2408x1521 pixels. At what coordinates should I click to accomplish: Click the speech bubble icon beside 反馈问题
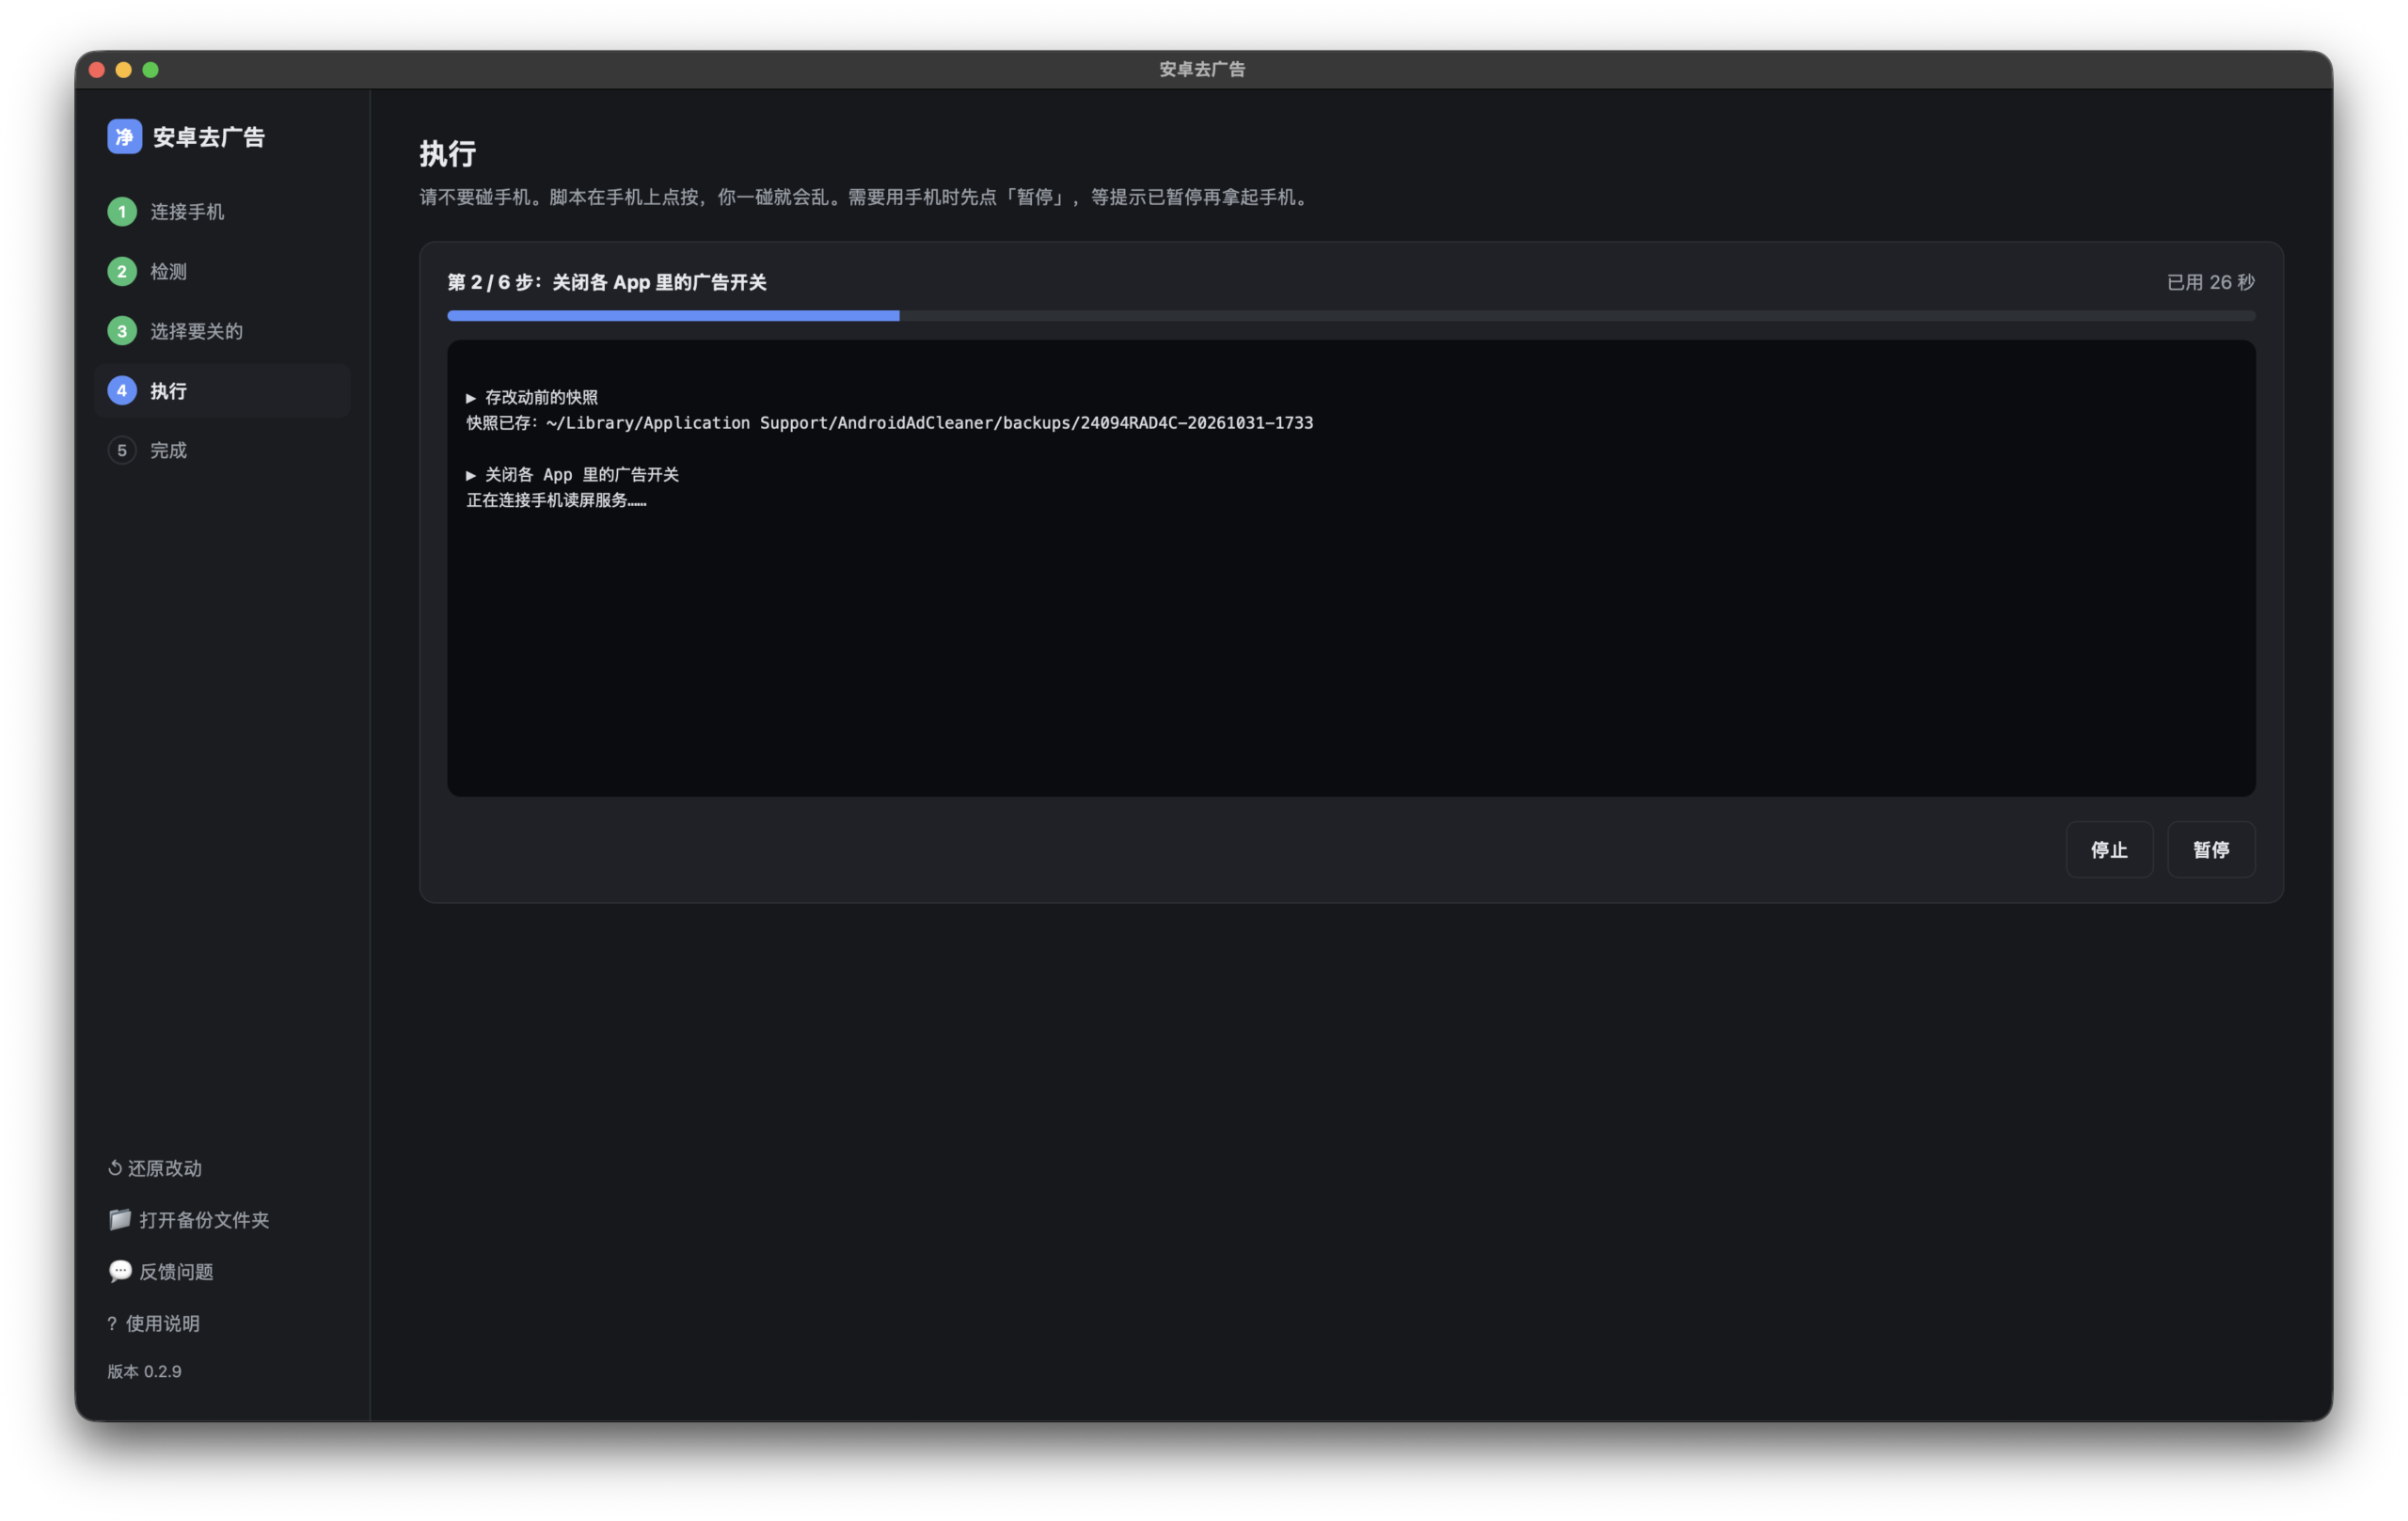point(120,1272)
